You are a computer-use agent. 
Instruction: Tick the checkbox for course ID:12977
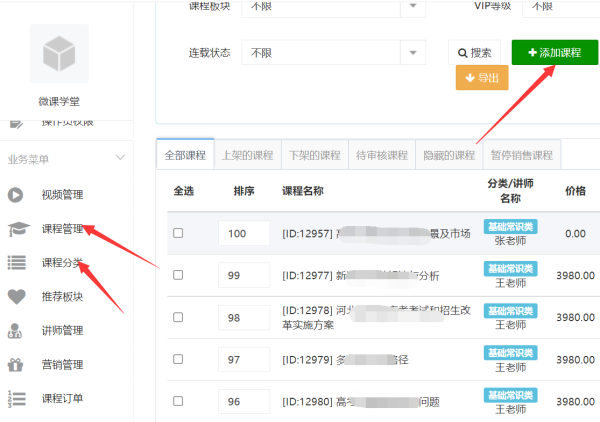(x=178, y=275)
